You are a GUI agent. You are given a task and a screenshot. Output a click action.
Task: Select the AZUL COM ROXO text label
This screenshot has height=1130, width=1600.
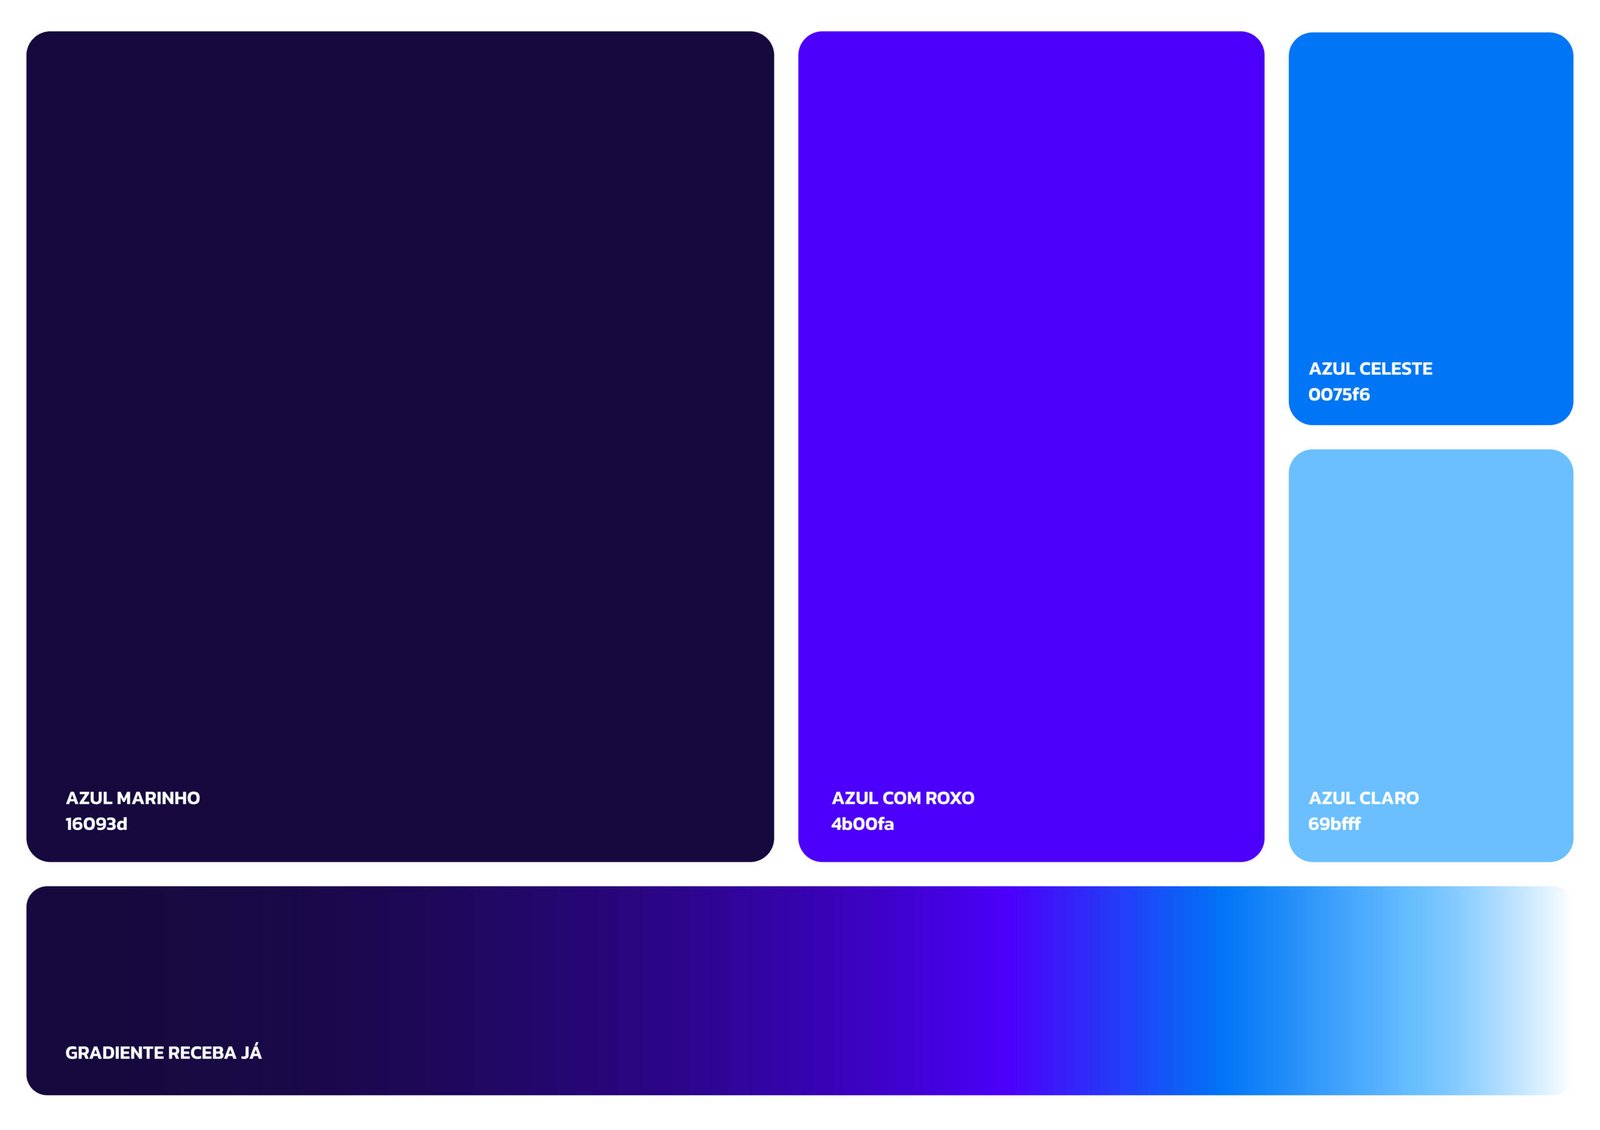(902, 798)
